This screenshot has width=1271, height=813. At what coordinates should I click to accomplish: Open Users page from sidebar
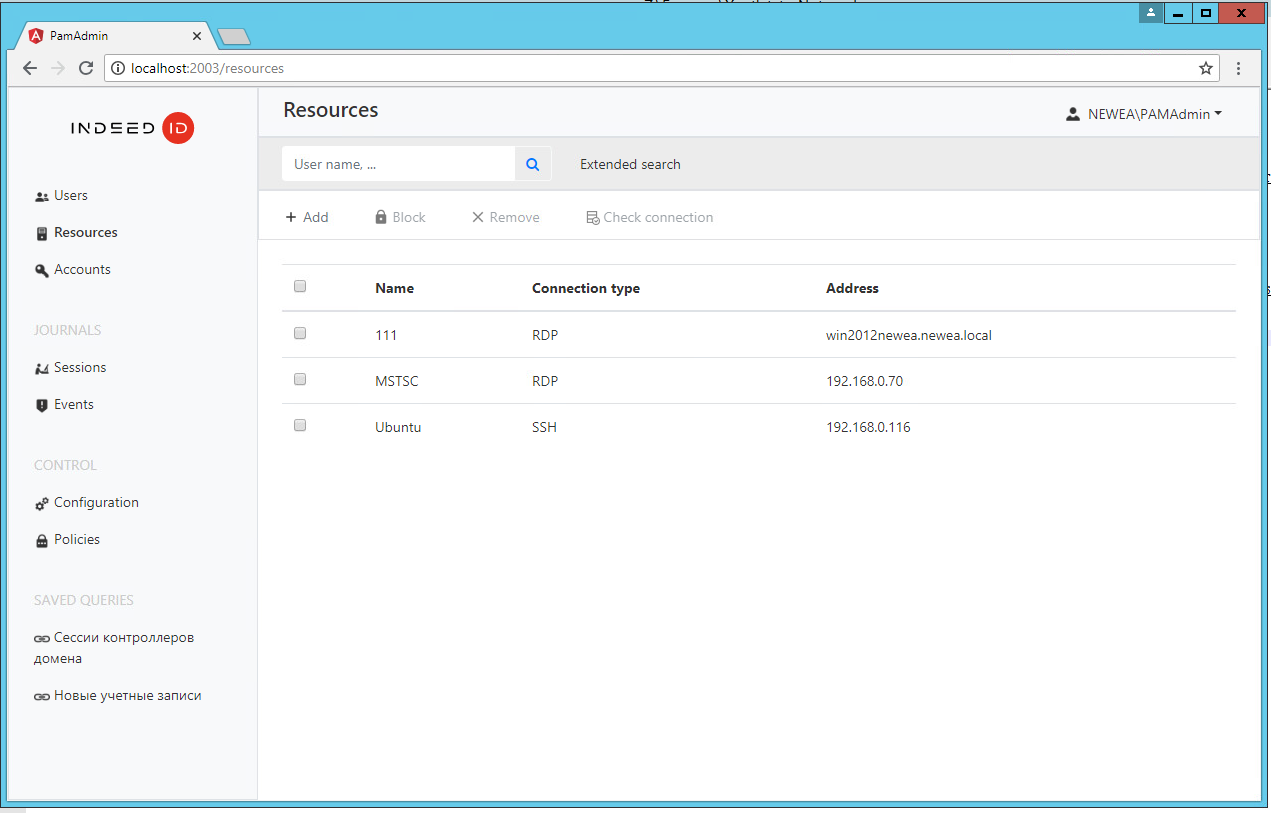(70, 196)
